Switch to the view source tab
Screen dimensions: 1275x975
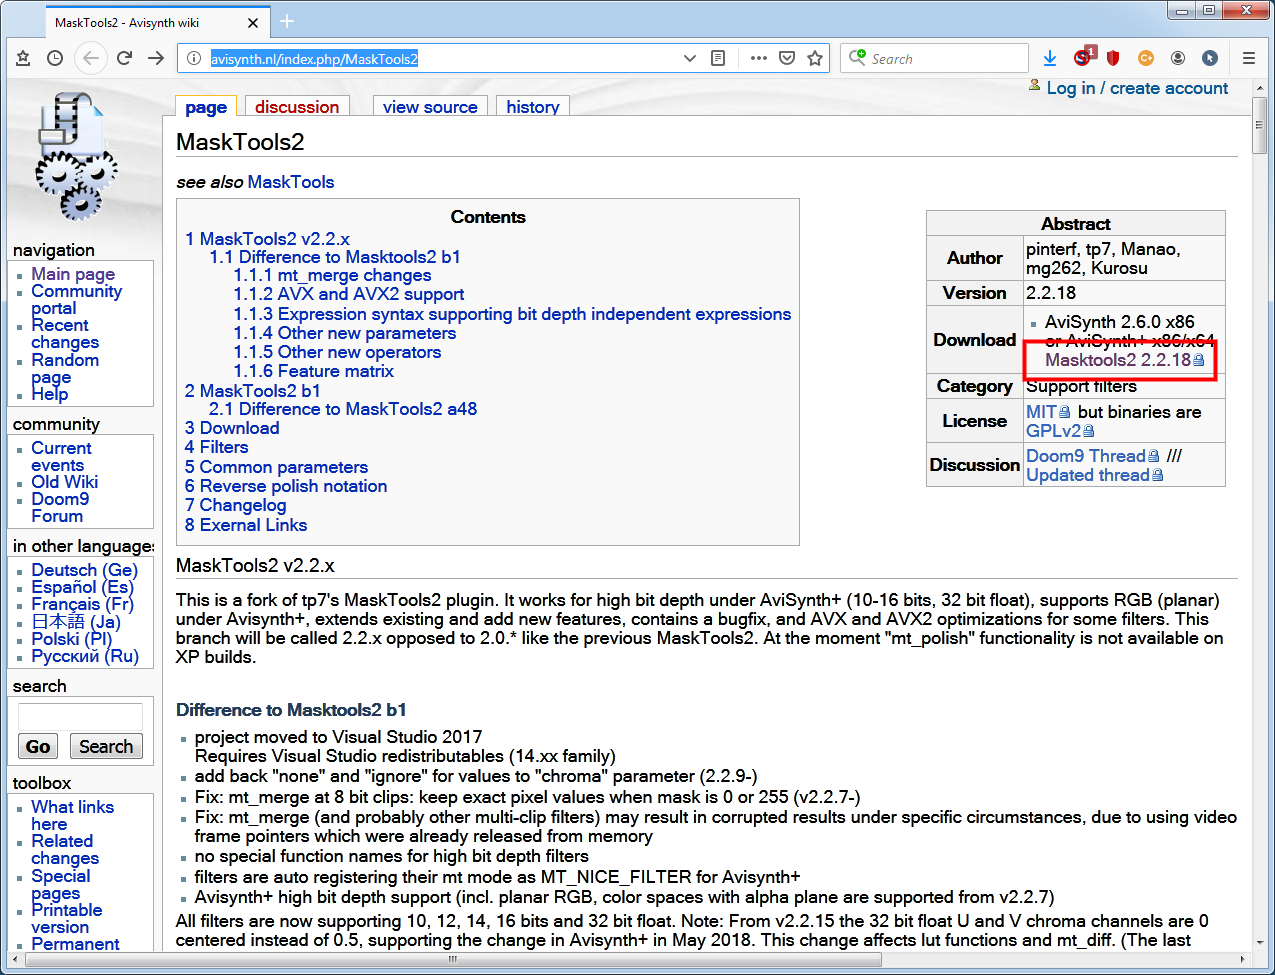[x=430, y=107]
